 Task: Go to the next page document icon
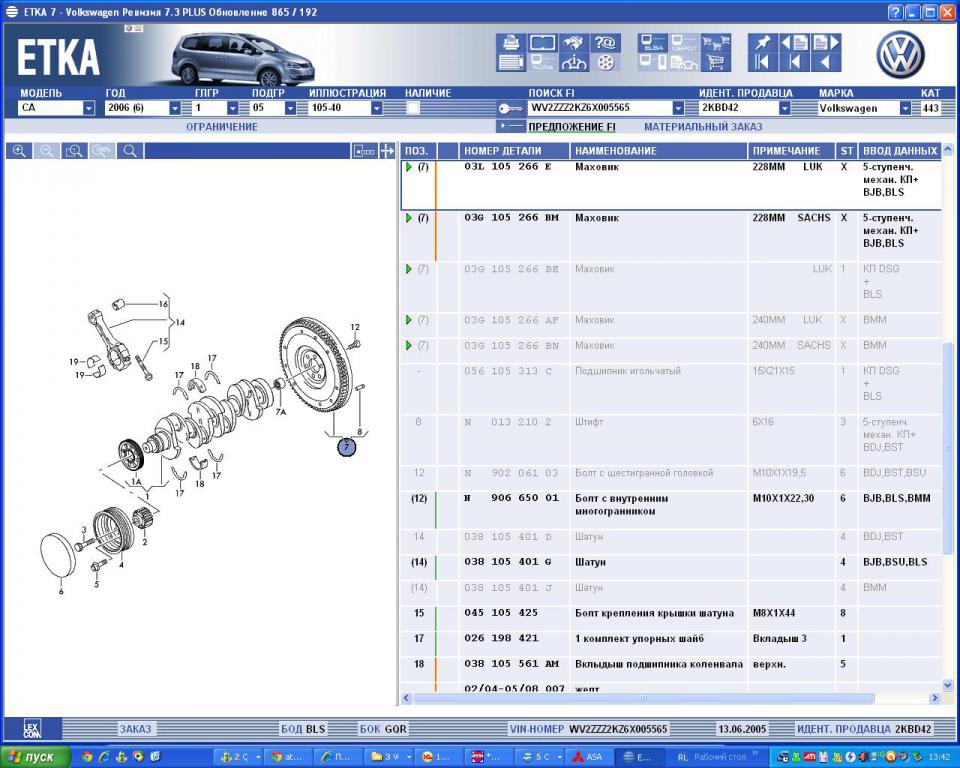coord(825,42)
